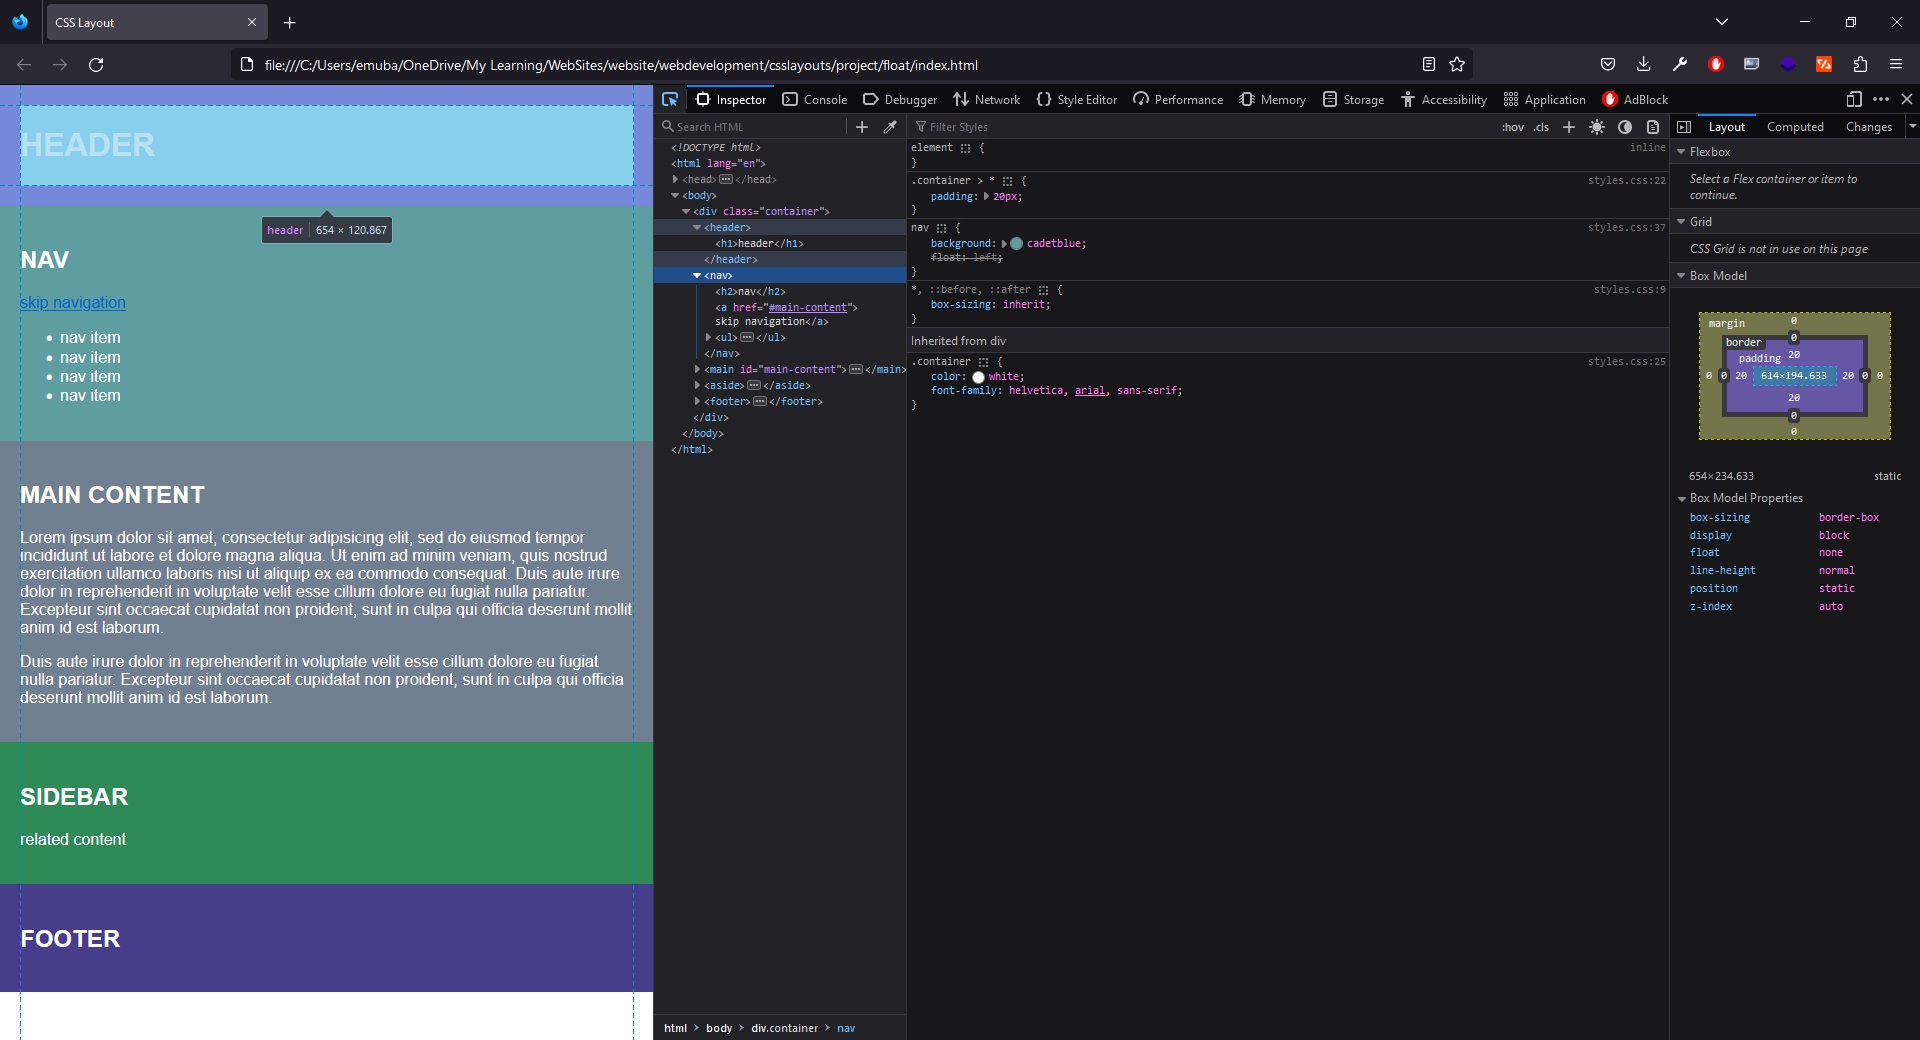Click the white color swatch
The width and height of the screenshot is (1920, 1040).
tap(978, 377)
